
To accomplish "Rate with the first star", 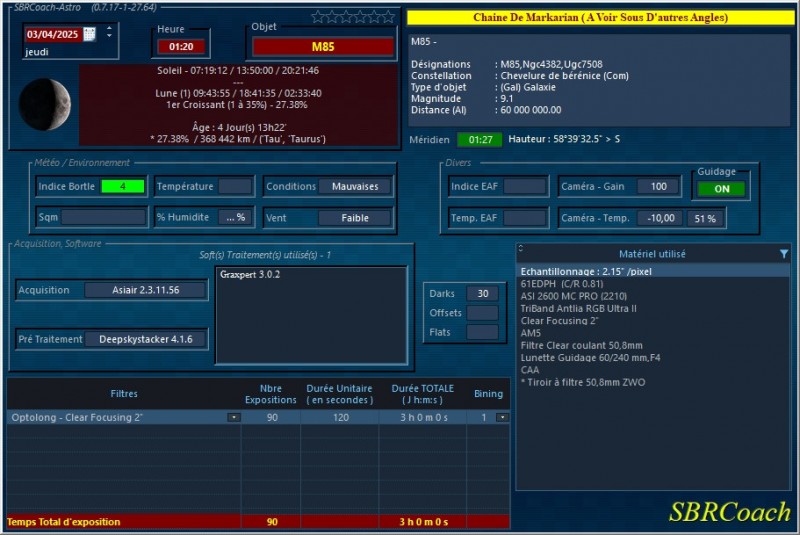I will (318, 17).
